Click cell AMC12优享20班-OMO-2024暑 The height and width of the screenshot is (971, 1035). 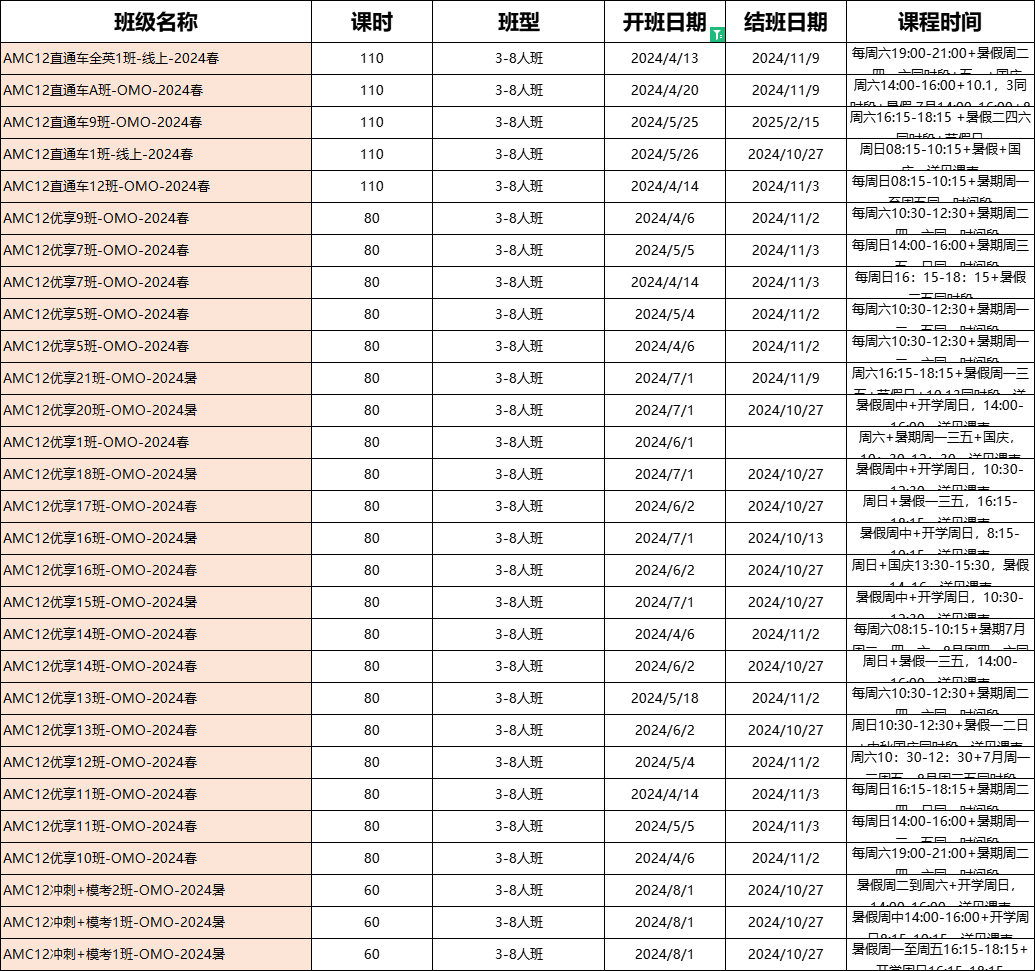156,411
